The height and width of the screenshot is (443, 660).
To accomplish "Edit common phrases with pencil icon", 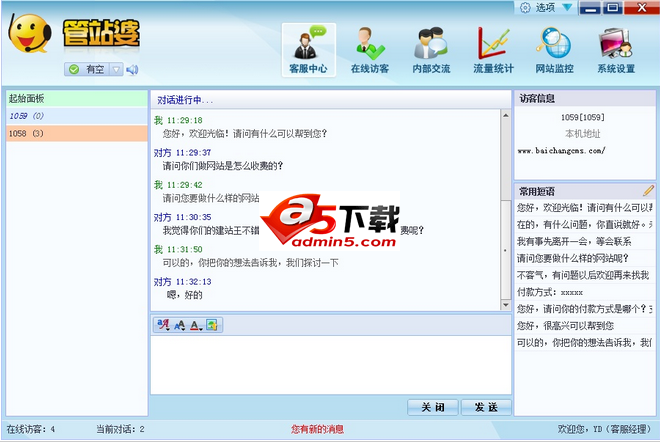I will click(648, 191).
